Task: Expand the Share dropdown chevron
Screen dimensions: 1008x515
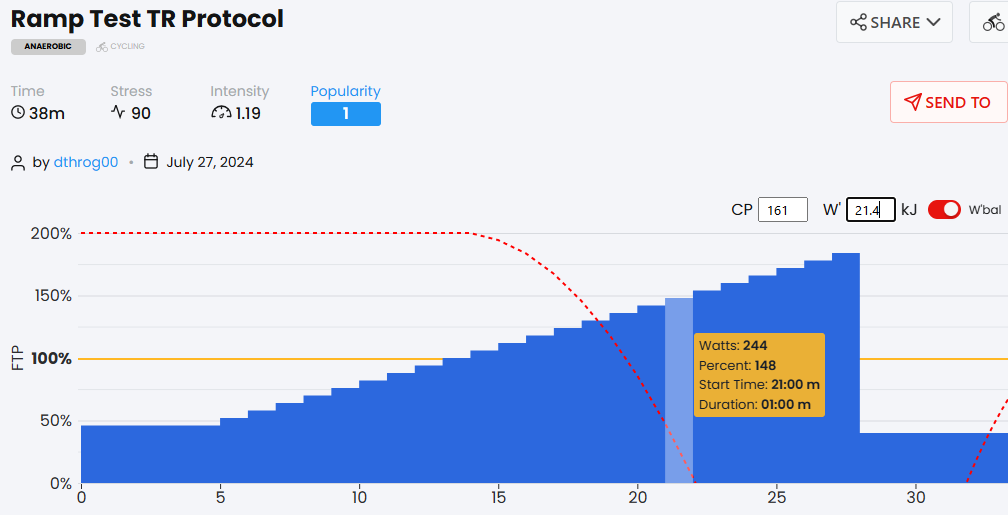Action: click(x=934, y=22)
